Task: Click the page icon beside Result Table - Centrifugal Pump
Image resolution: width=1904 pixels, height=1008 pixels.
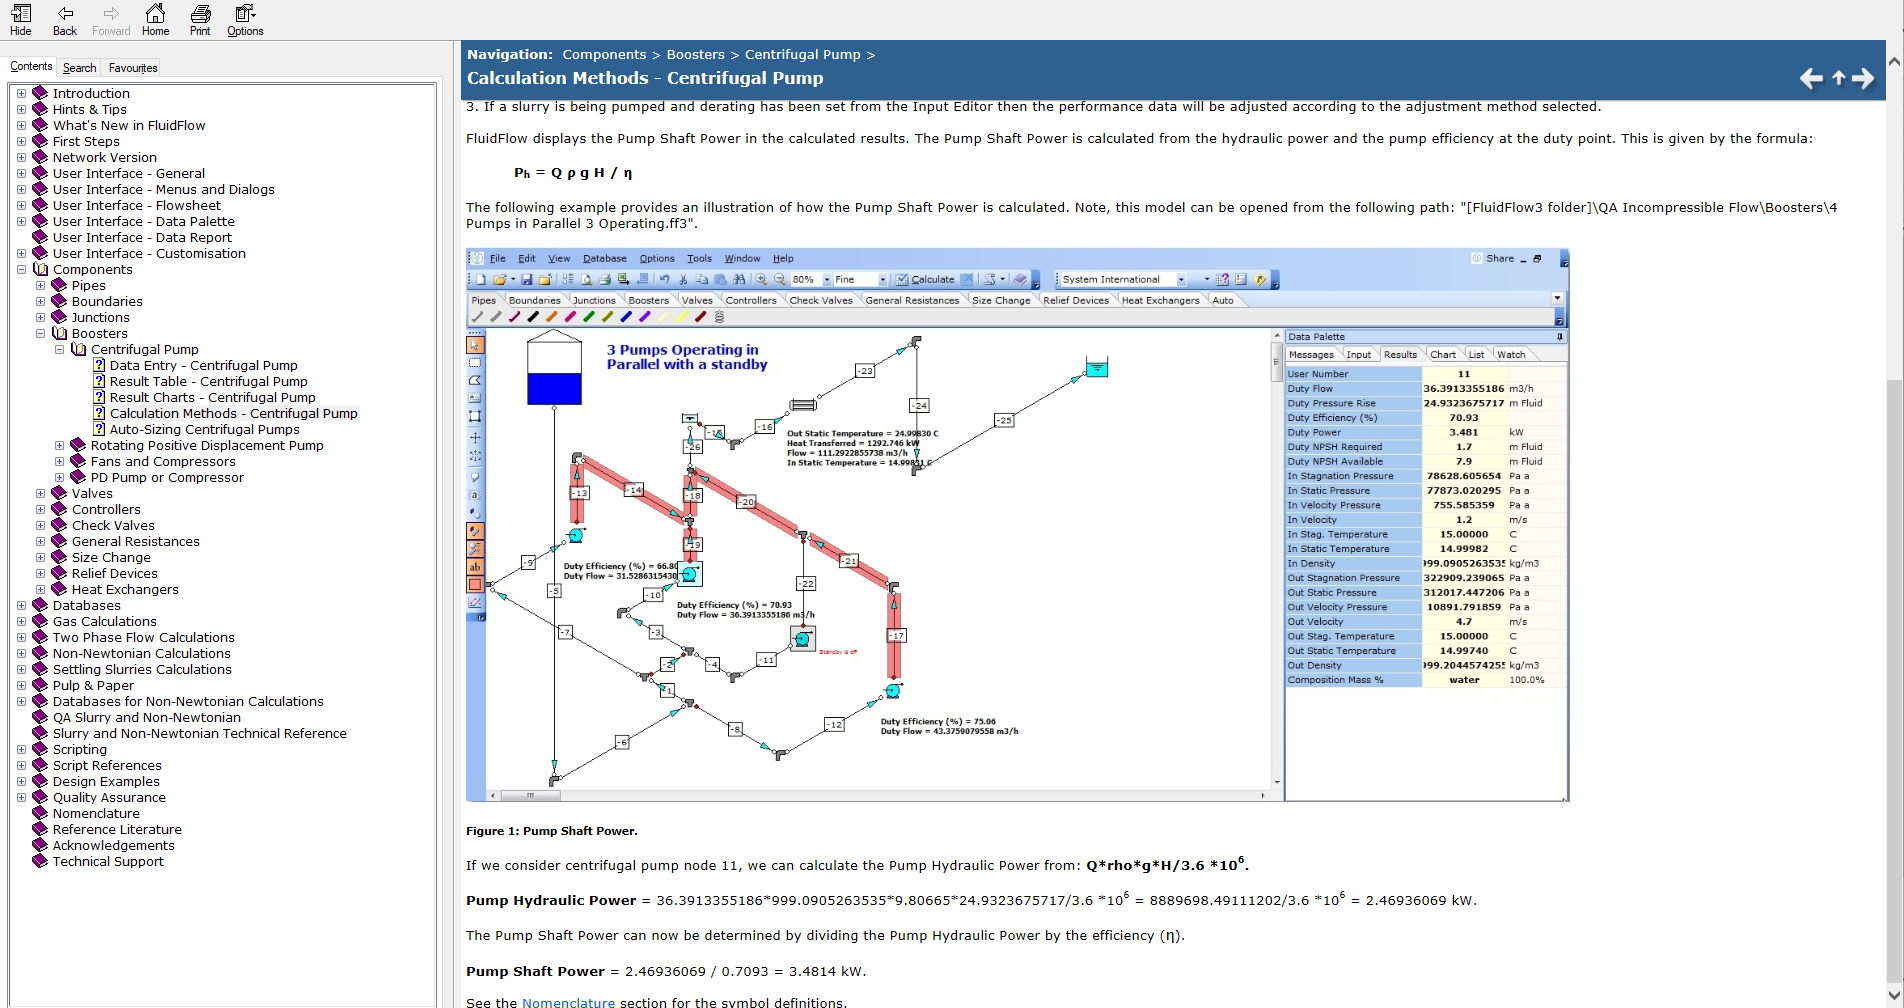Action: coord(99,382)
